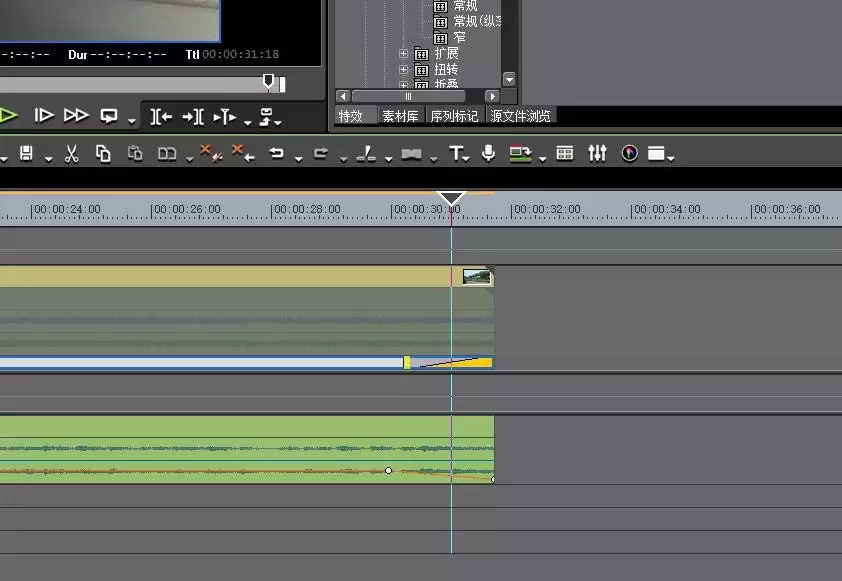Viewport: 842px width, 581px height.
Task: Expand the 扭转 folder in effects tree
Action: point(403,69)
